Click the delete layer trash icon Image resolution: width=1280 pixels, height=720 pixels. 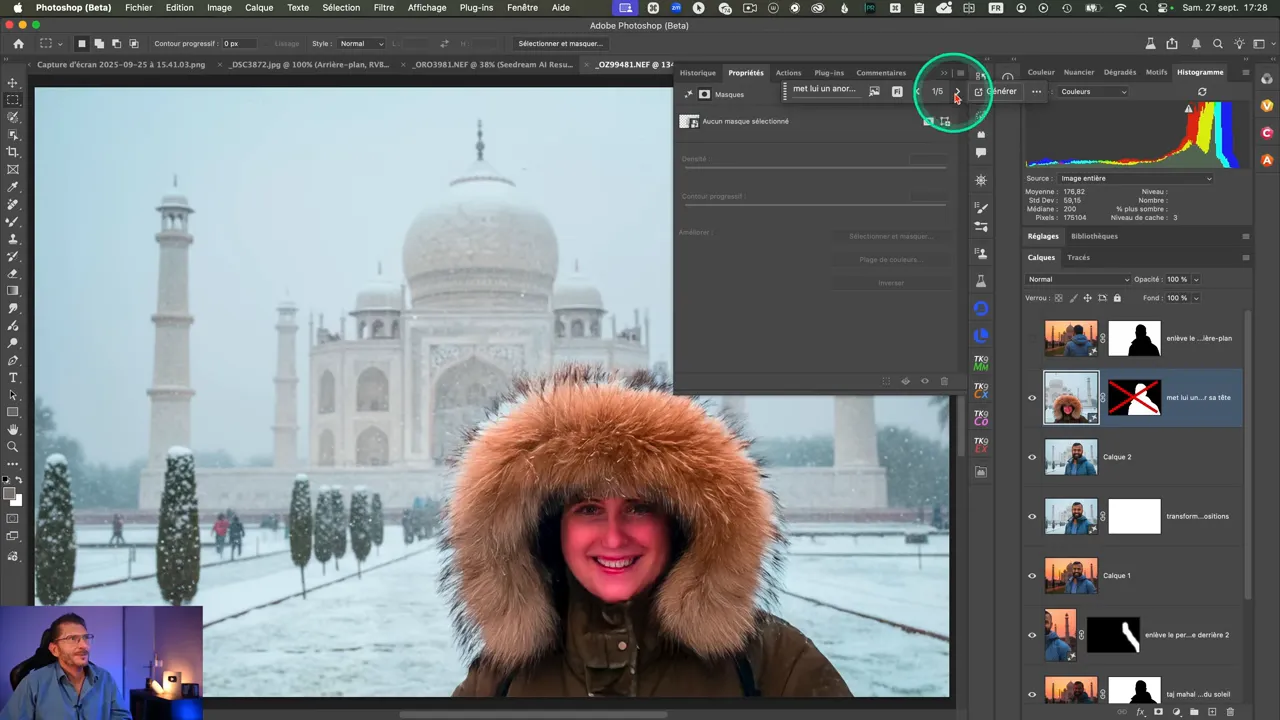[x=1230, y=712]
